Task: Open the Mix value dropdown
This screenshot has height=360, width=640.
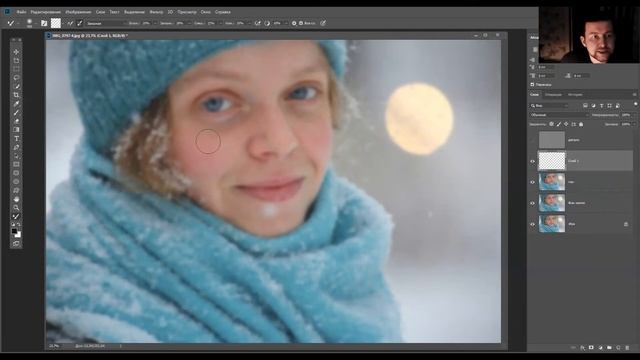Action: click(x=220, y=23)
